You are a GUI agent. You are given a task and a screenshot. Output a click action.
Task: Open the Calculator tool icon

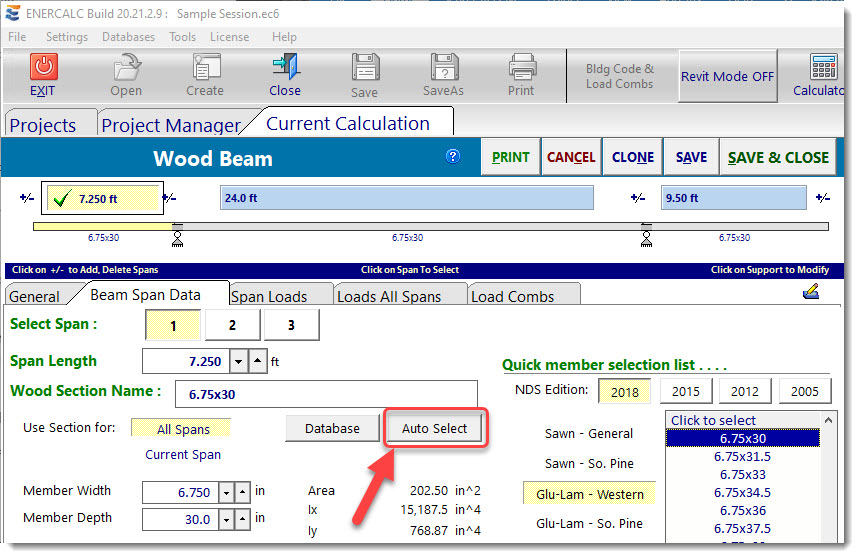[x=823, y=68]
